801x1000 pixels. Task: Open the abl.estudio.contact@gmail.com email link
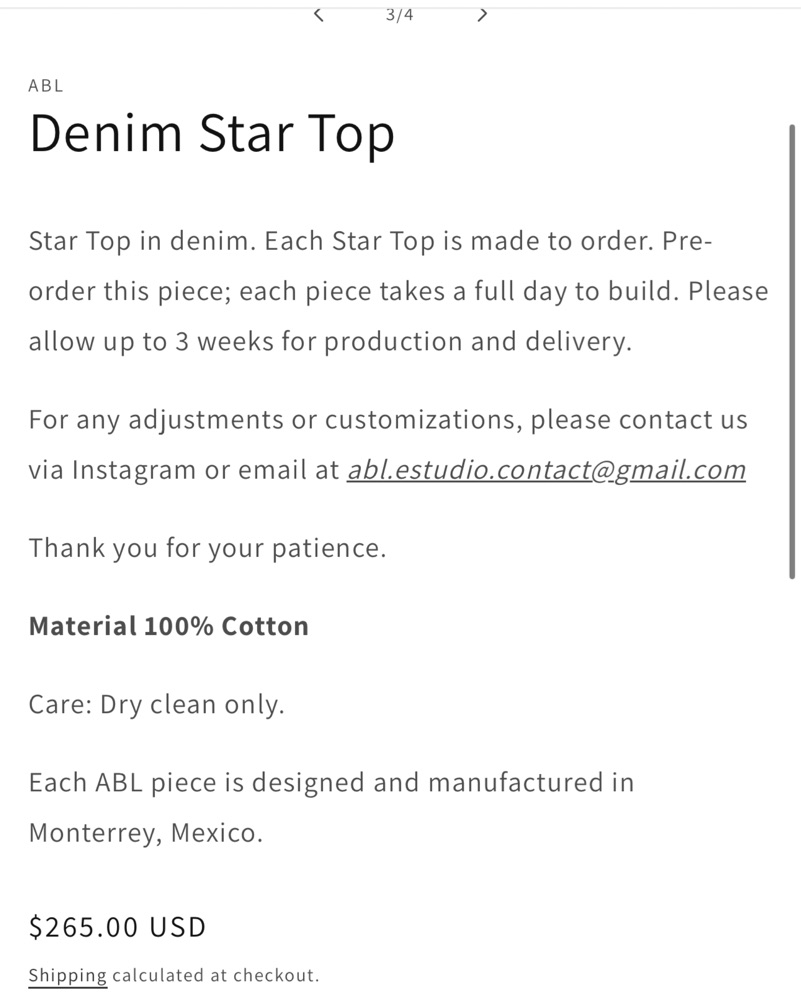pos(546,470)
